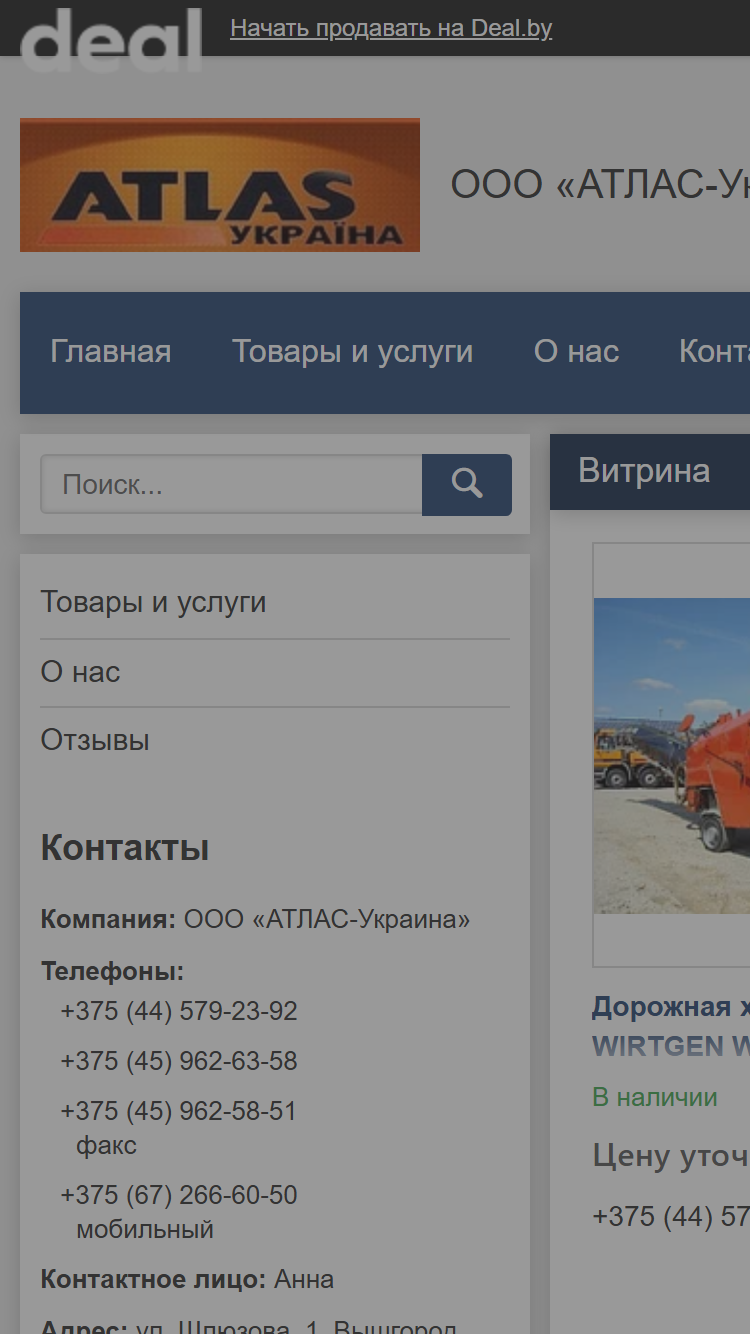Viewport: 750px width, 1334px height.
Task: Focus the Поиск search field
Action: pyautogui.click(x=231, y=485)
